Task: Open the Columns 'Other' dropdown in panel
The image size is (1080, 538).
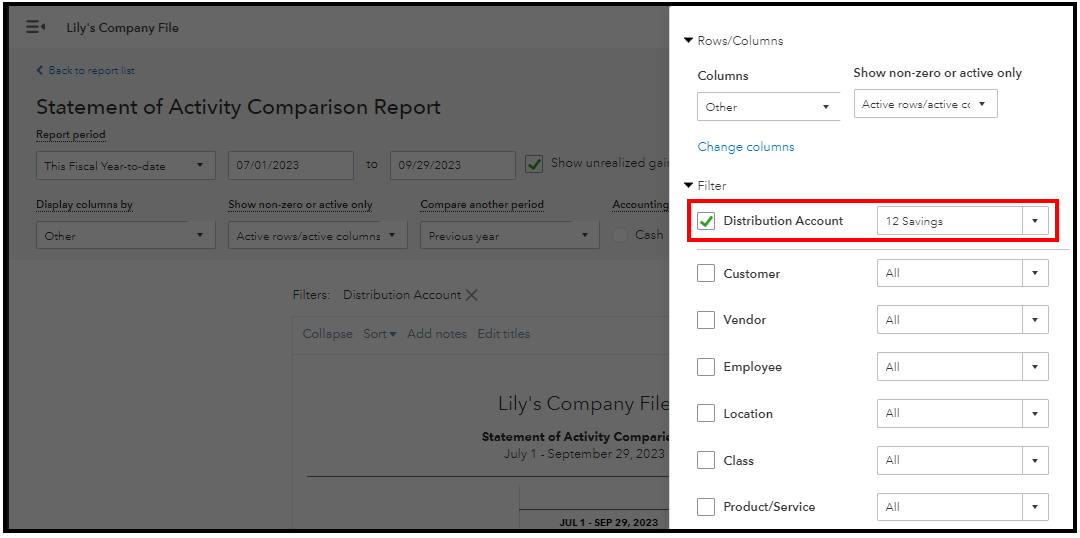Action: pos(768,107)
